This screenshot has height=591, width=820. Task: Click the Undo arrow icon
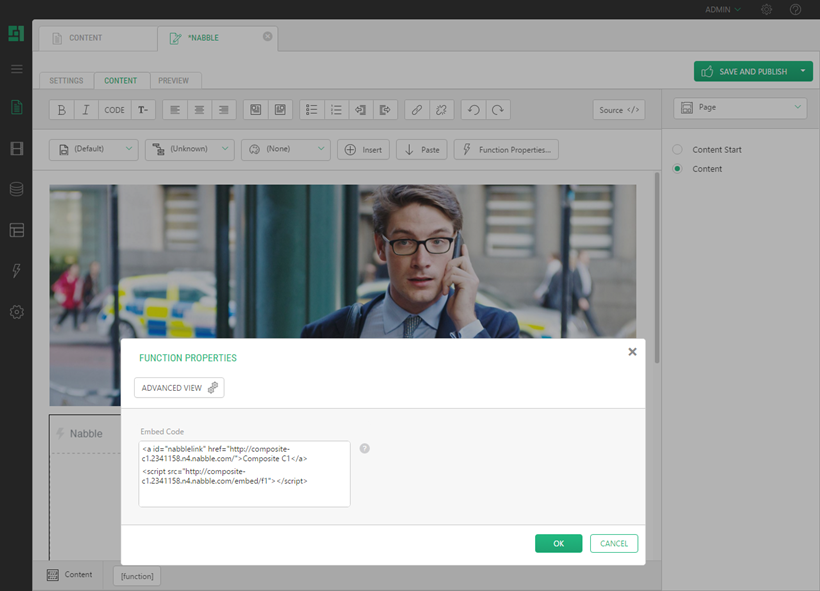(x=473, y=110)
